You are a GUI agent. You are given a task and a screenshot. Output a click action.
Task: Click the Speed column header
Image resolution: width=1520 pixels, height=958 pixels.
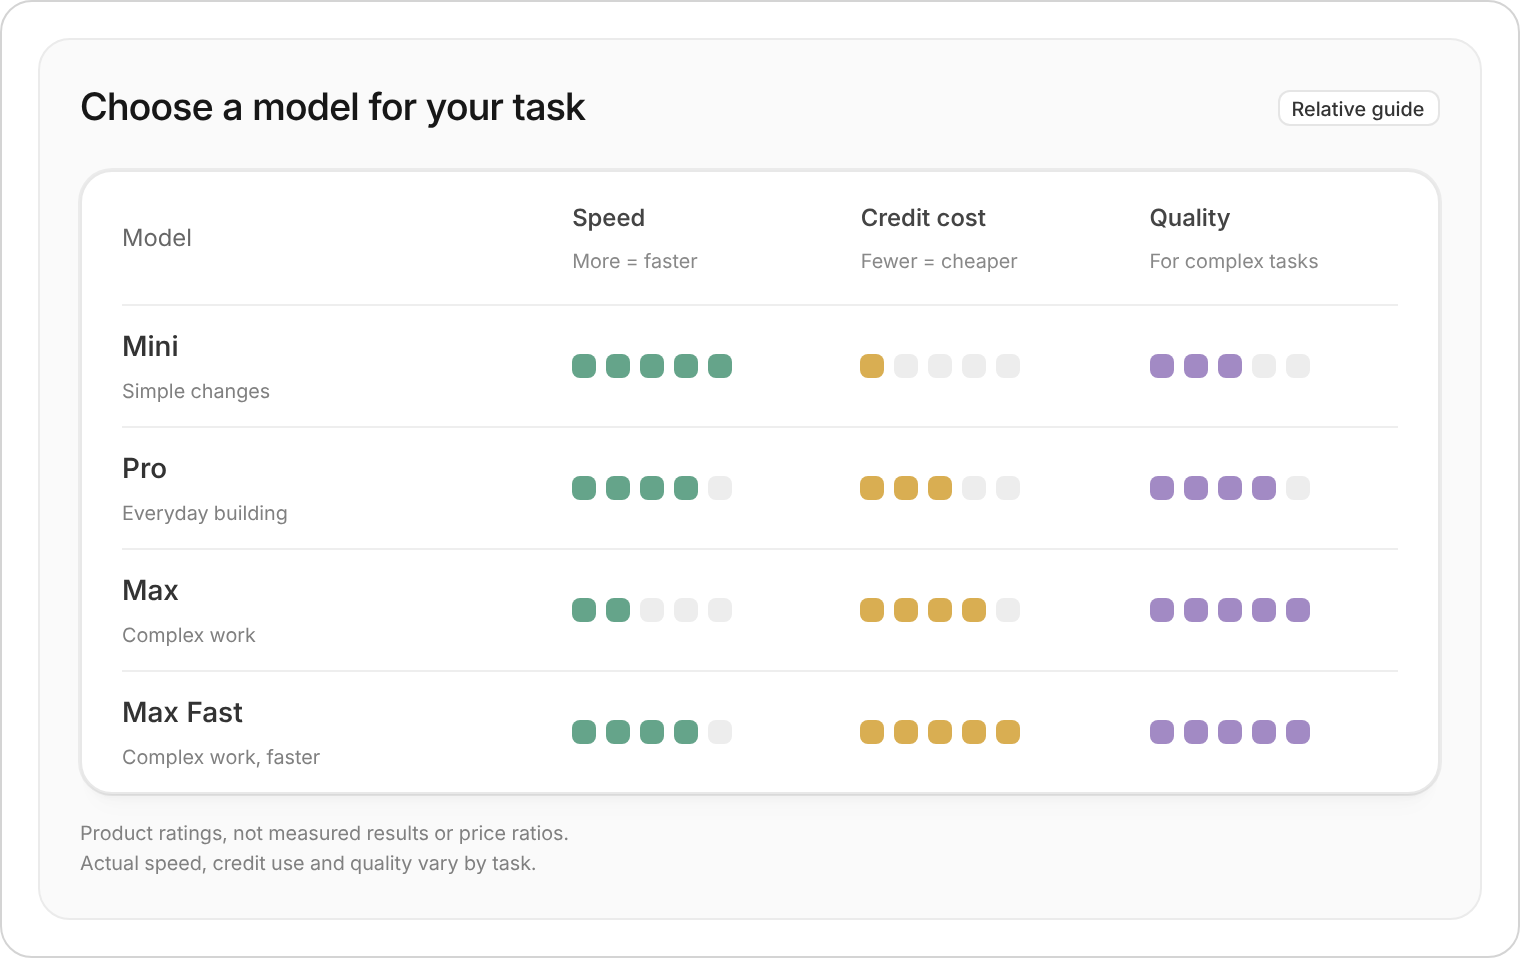pos(608,218)
